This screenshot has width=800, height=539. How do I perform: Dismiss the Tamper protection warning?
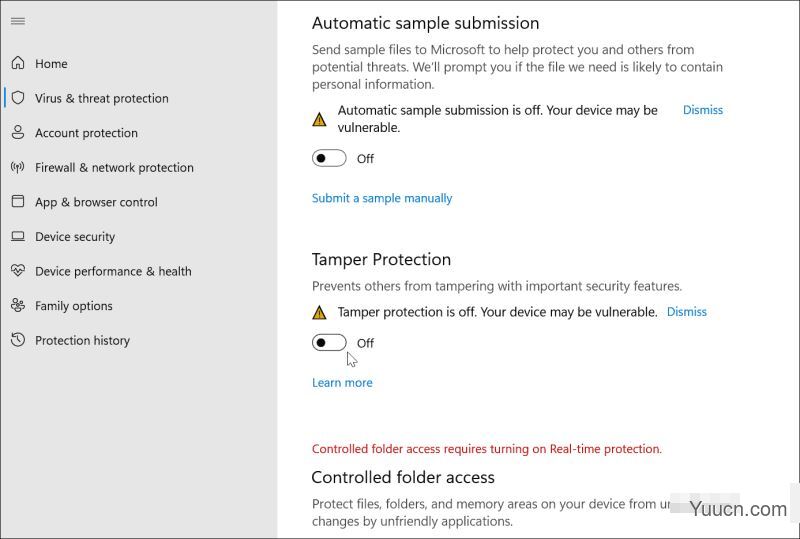pyautogui.click(x=687, y=311)
